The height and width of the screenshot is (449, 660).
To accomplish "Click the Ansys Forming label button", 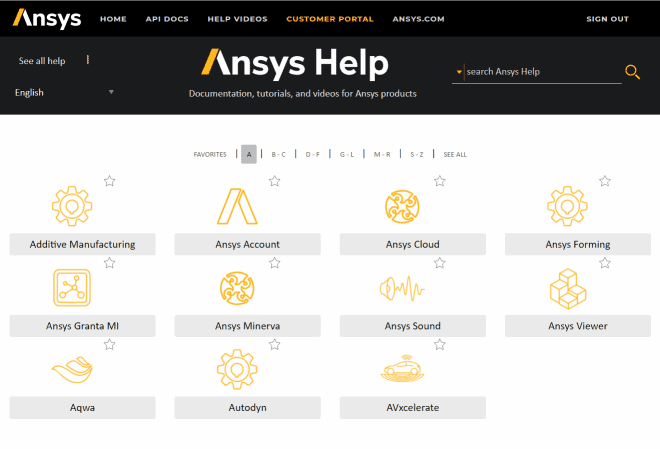I will pyautogui.click(x=578, y=244).
